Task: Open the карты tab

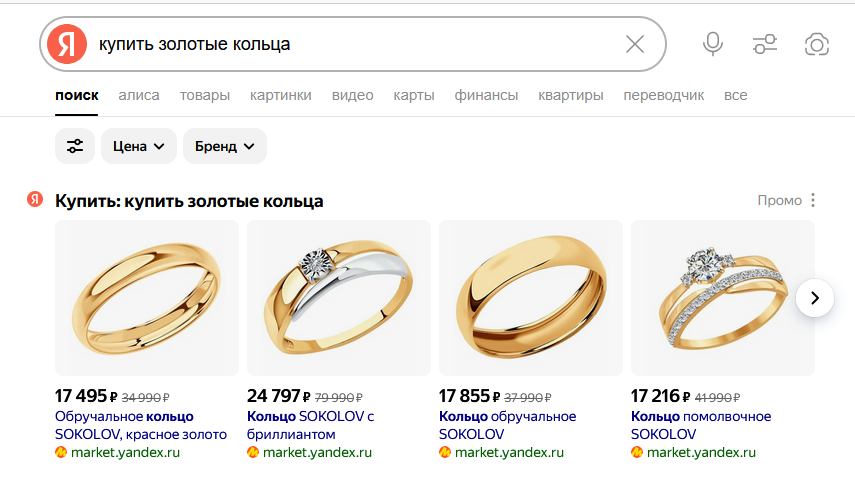Action: pos(413,95)
